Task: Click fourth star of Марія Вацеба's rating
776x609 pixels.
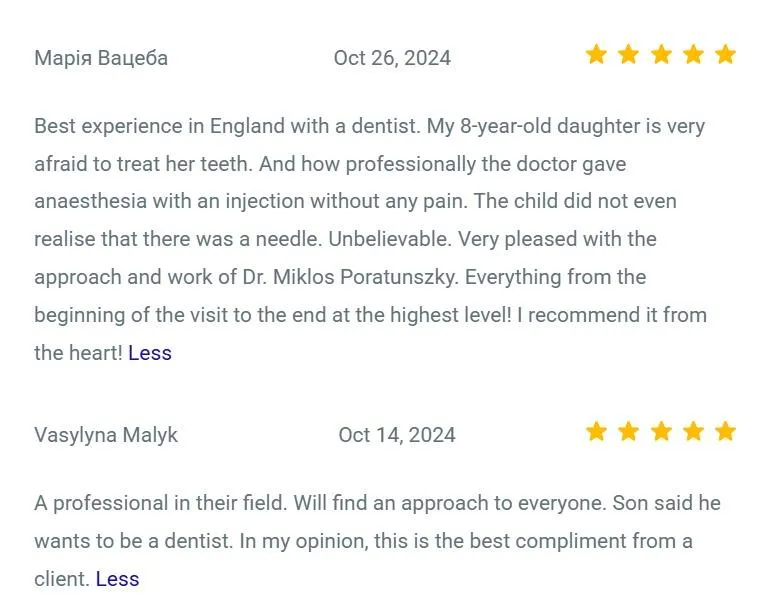Action: tap(693, 54)
